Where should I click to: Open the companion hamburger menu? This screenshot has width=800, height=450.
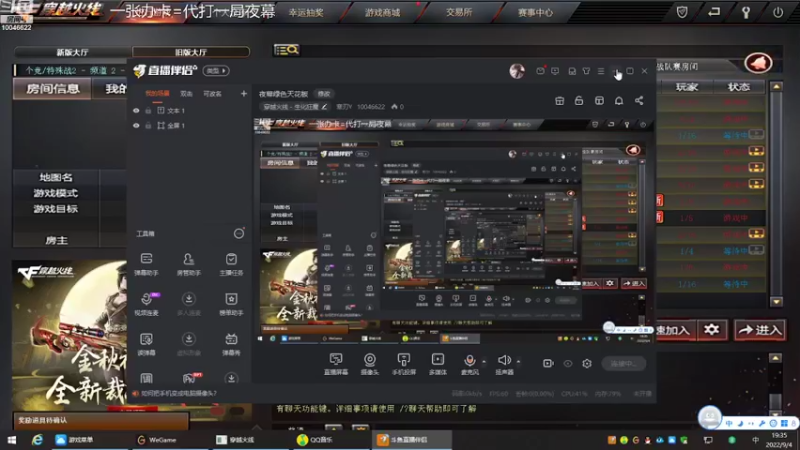(601, 71)
